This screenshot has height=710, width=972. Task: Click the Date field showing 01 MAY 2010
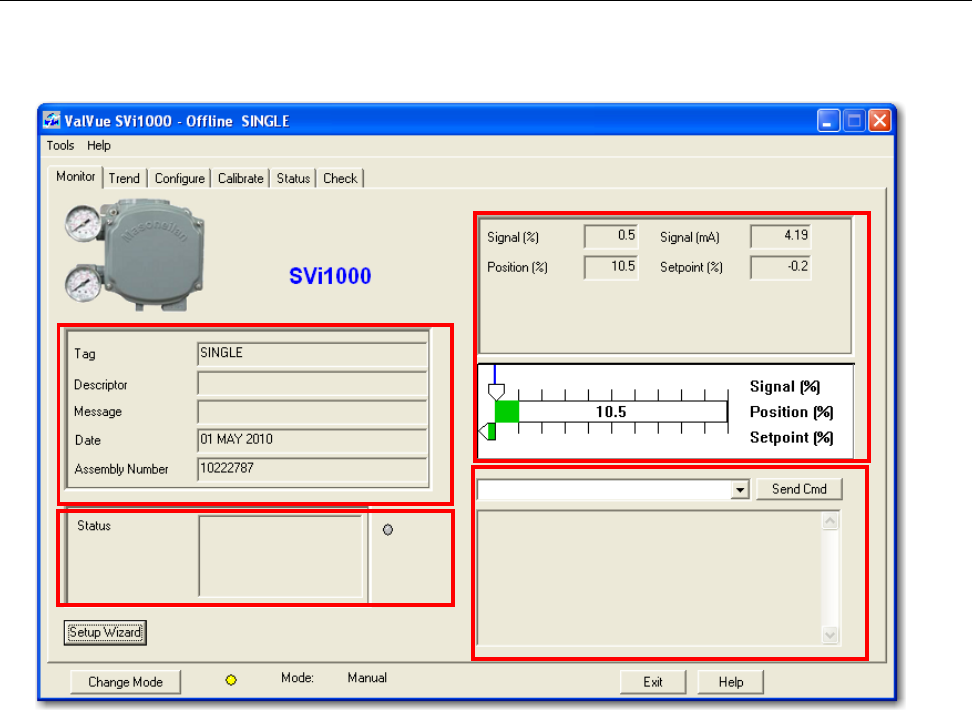click(312, 440)
